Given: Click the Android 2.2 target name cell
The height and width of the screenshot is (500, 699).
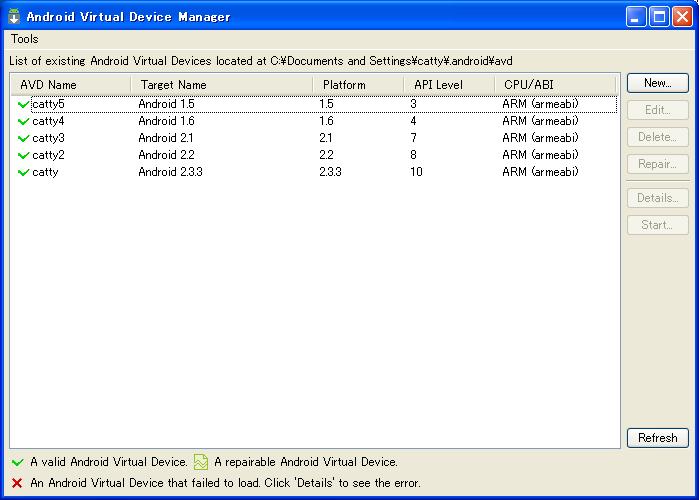Looking at the screenshot, I should [166, 155].
